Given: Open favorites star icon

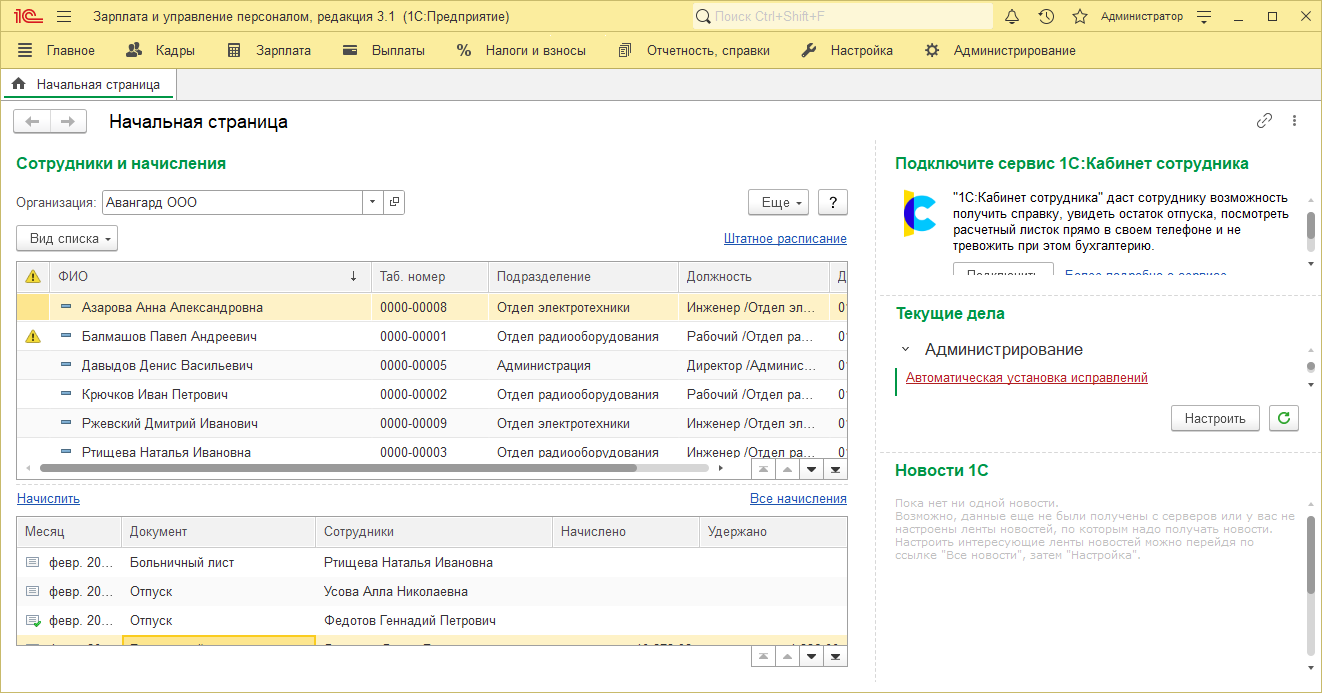Looking at the screenshot, I should point(1080,17).
